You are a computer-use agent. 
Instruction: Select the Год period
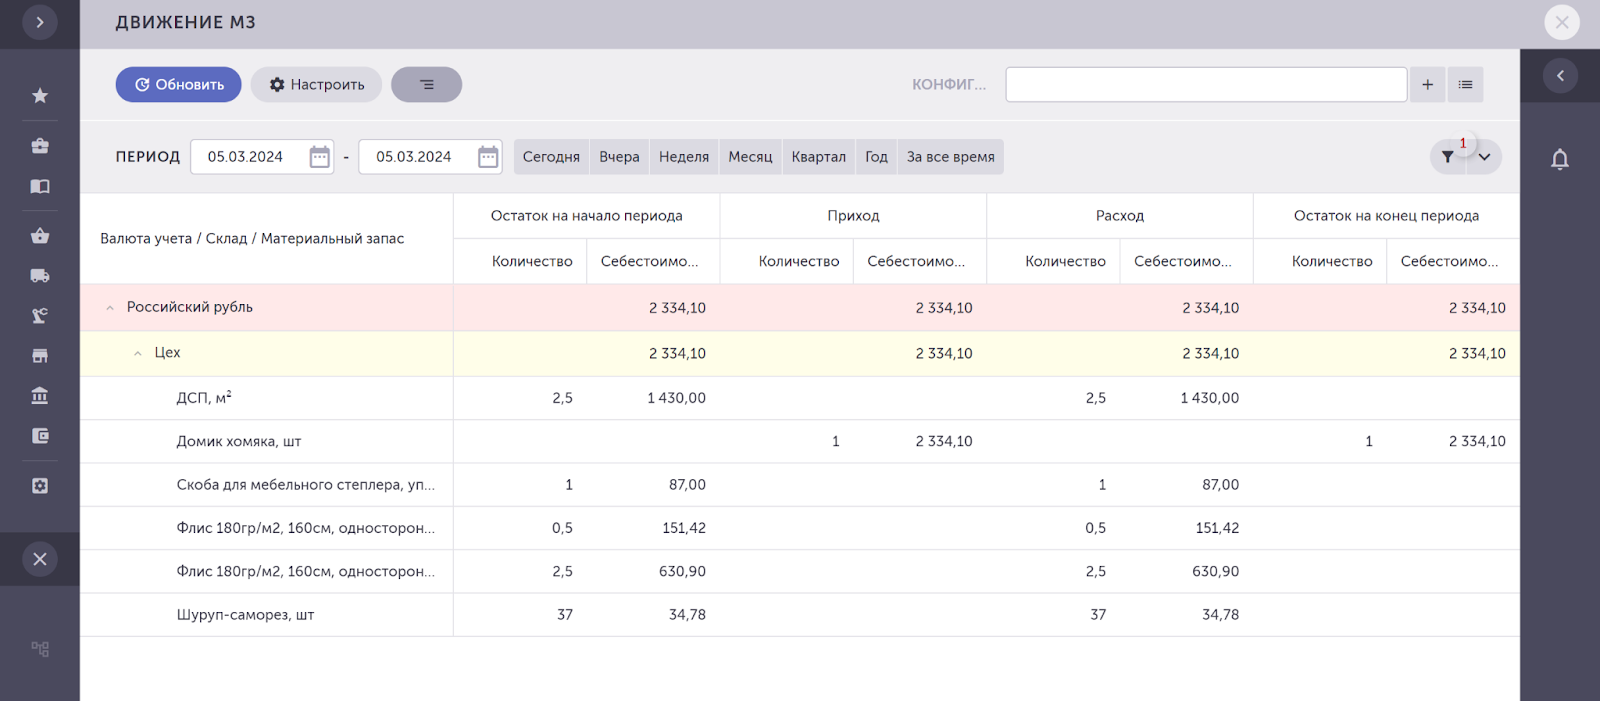click(x=876, y=157)
